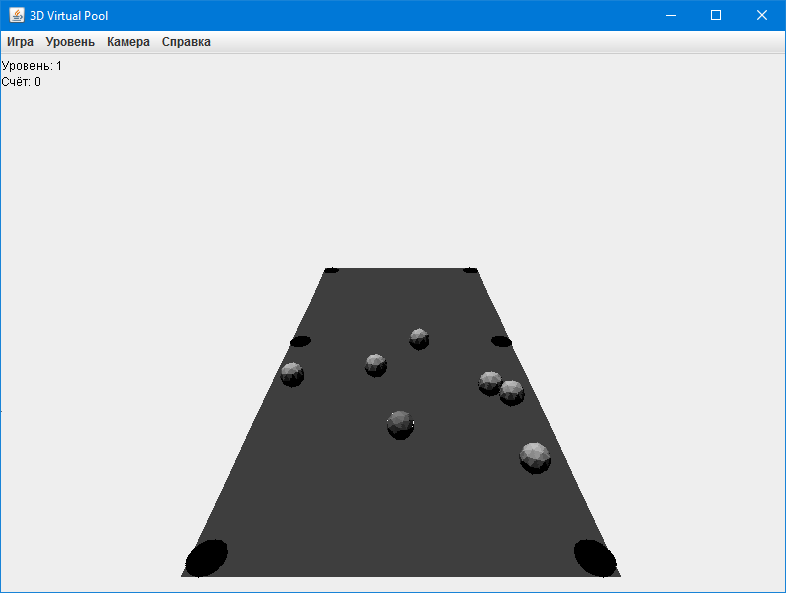
Task: Click the 'Уровень: 1' status text
Action: 32,66
